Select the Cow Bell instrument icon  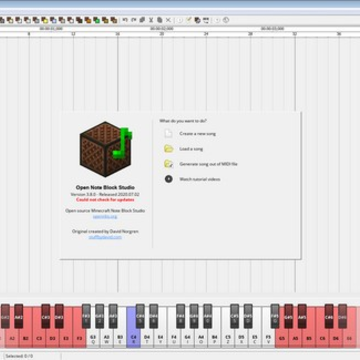79,20
